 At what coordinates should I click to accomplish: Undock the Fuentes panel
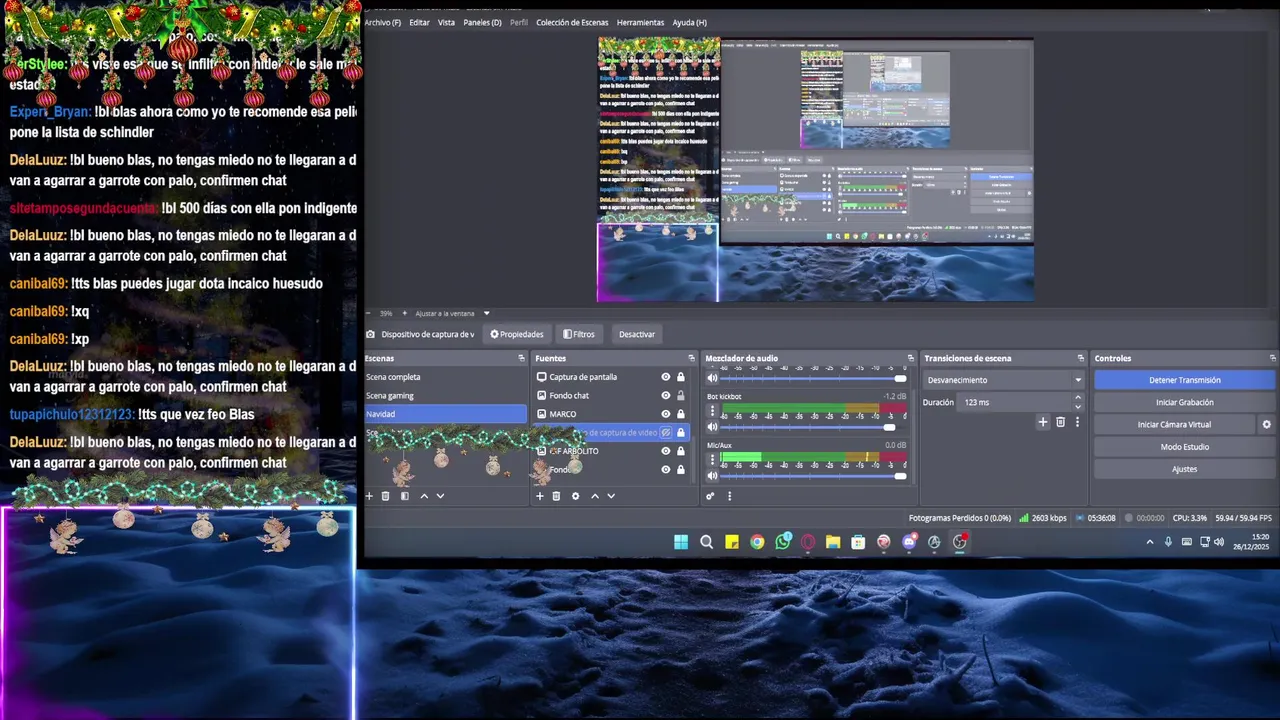click(x=691, y=358)
